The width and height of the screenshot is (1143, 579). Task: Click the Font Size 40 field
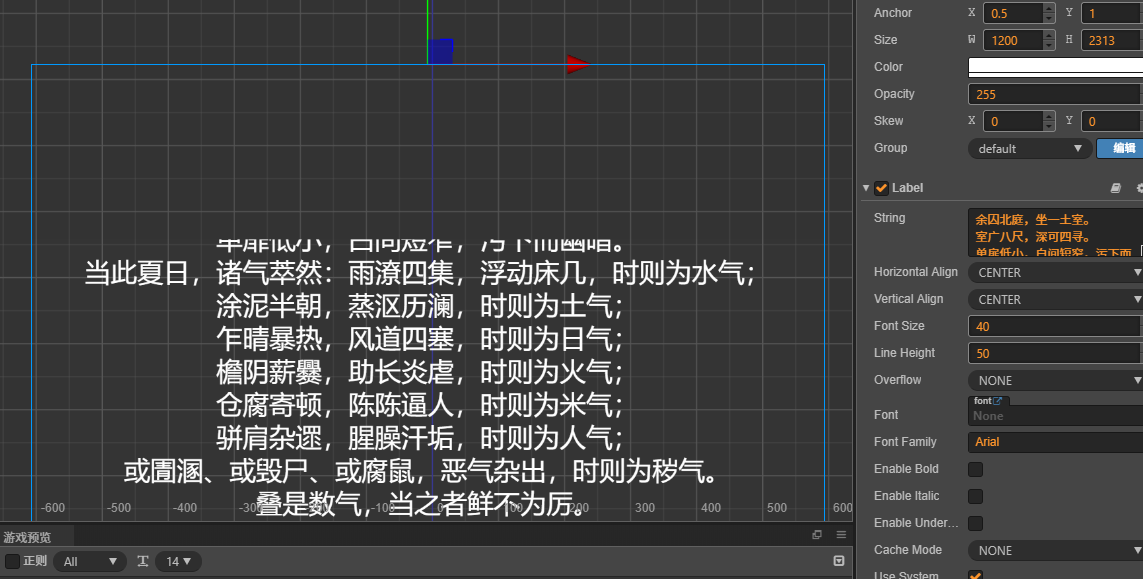tap(1056, 326)
